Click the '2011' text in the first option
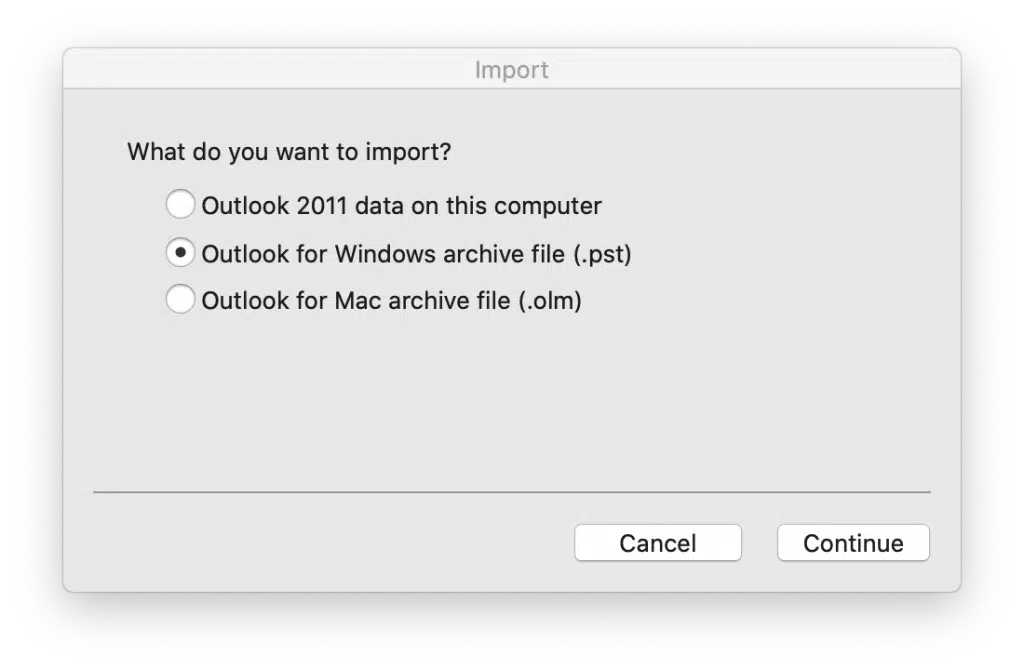Screen dimensions: 1024x670 click(x=321, y=206)
